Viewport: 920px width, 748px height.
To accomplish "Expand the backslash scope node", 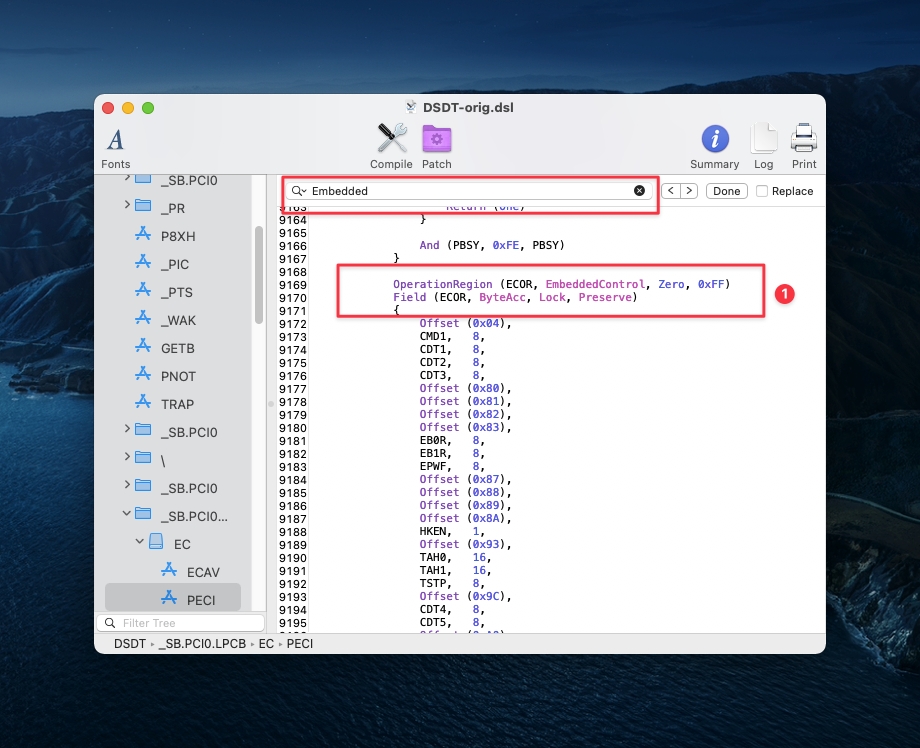I will [127, 457].
